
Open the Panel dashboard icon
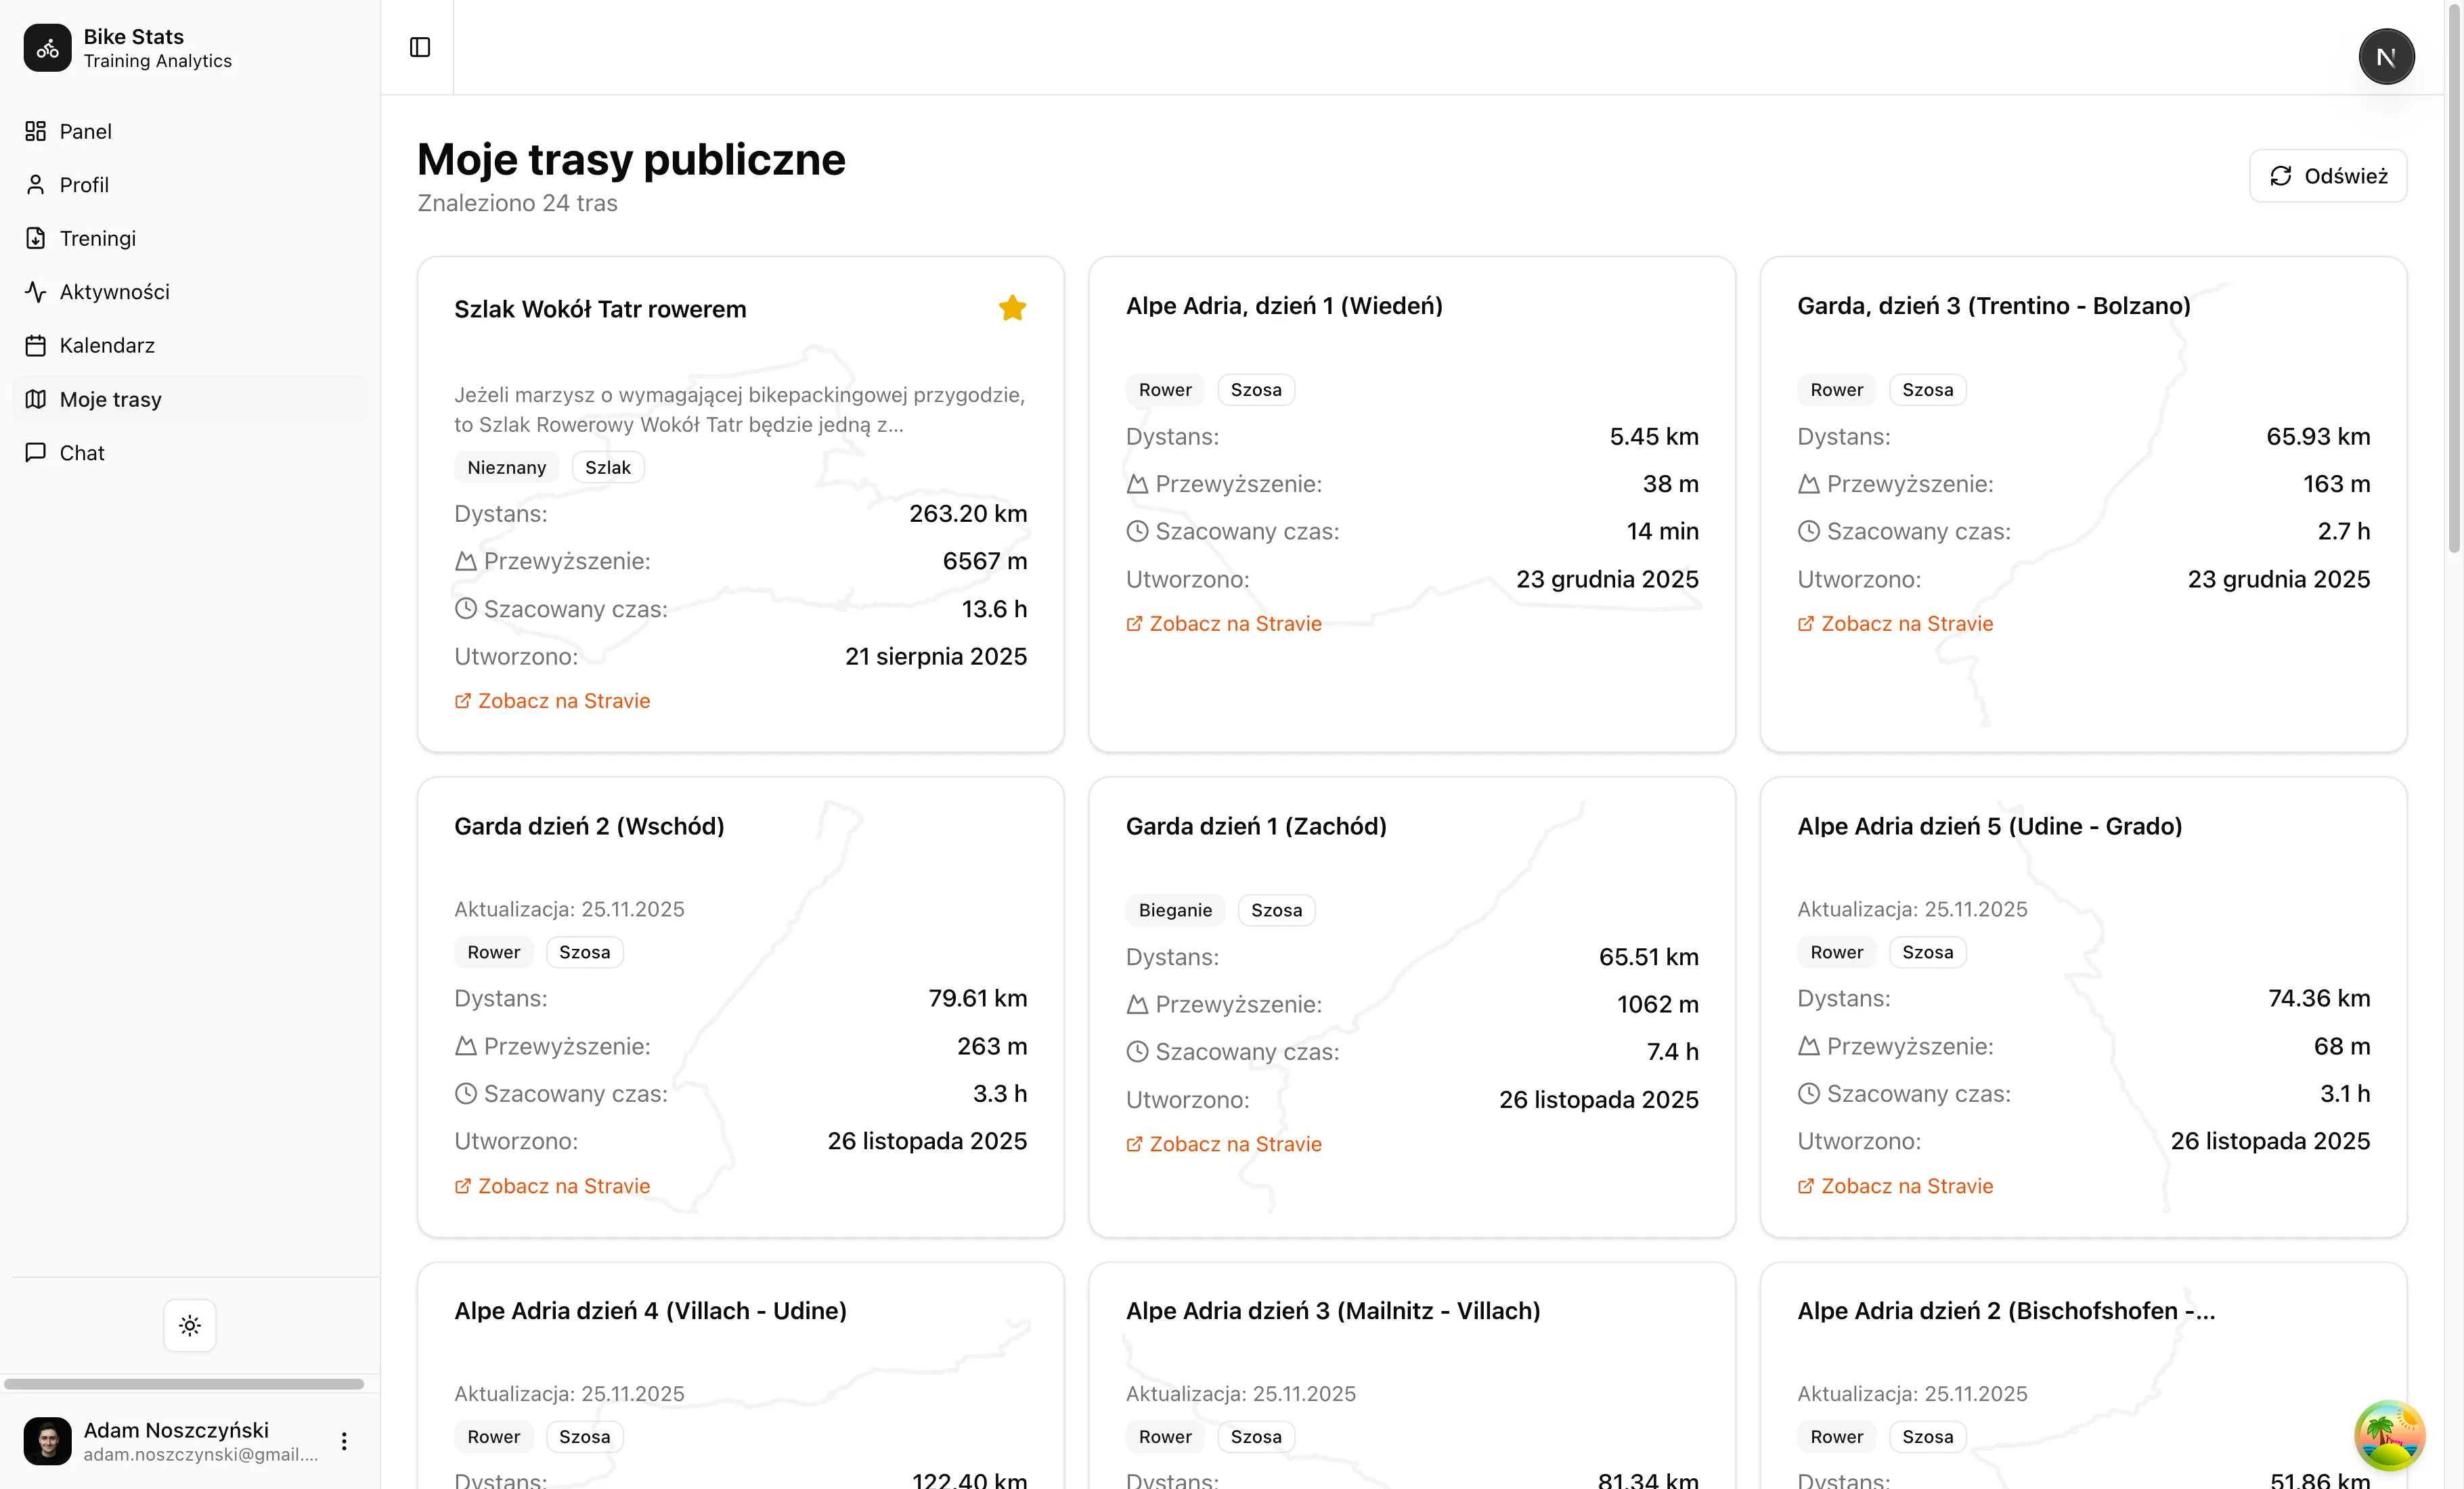[36, 131]
